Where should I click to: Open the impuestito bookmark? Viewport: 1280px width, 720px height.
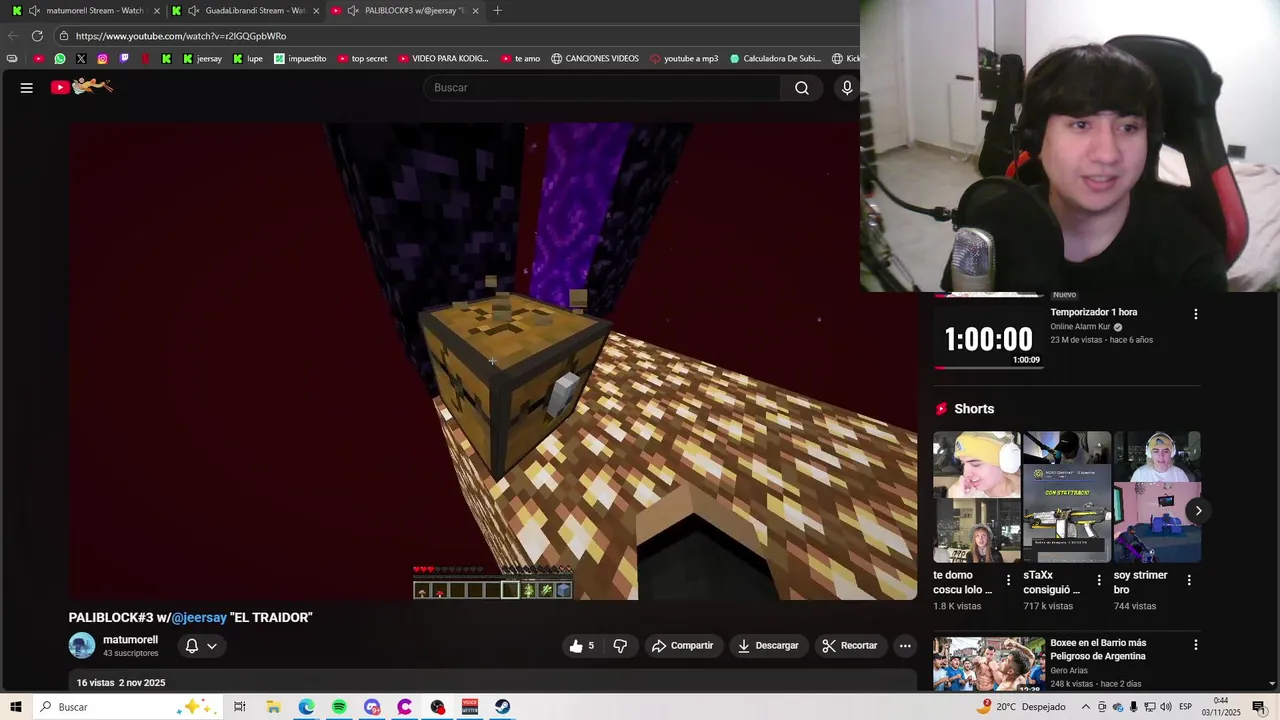(300, 59)
